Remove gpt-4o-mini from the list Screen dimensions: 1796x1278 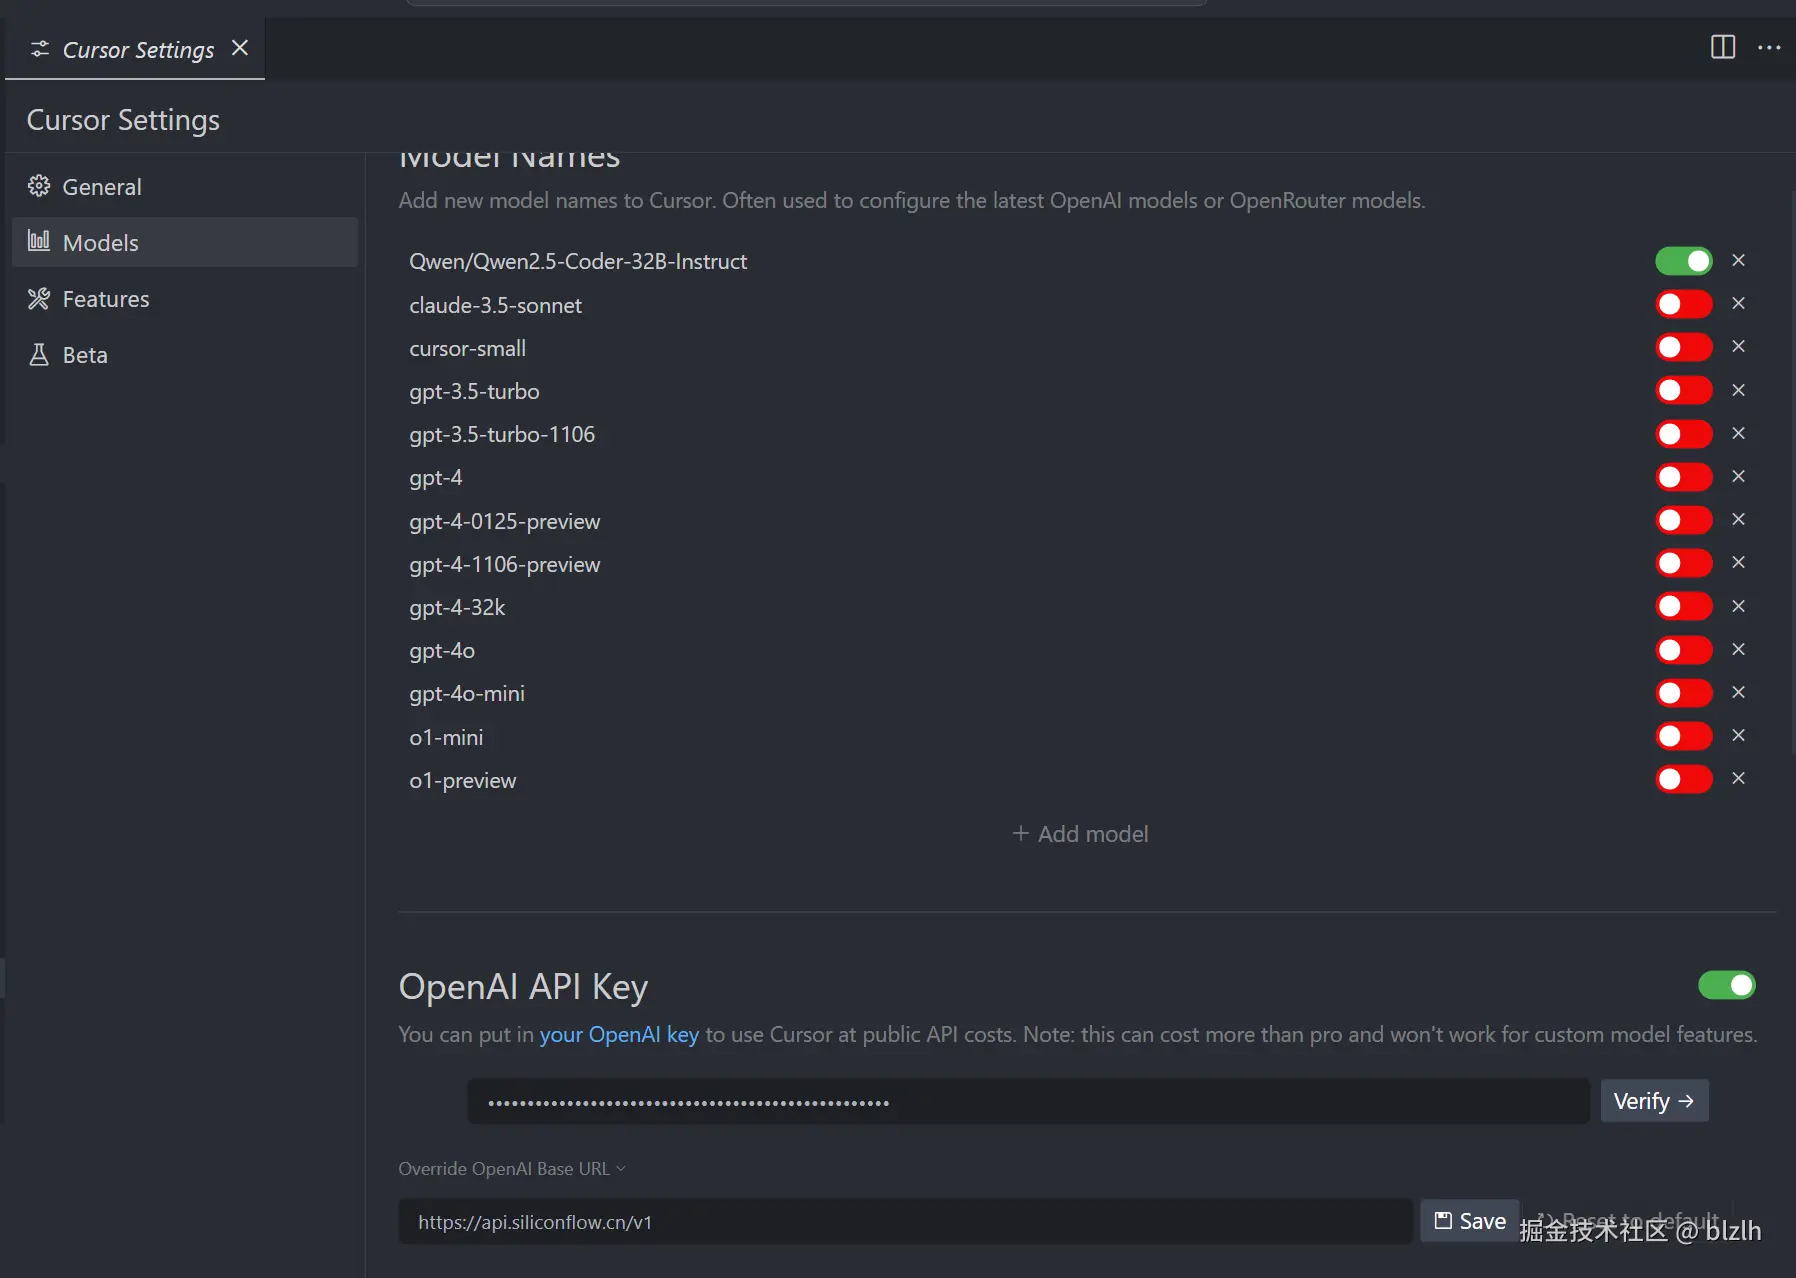click(x=1739, y=692)
